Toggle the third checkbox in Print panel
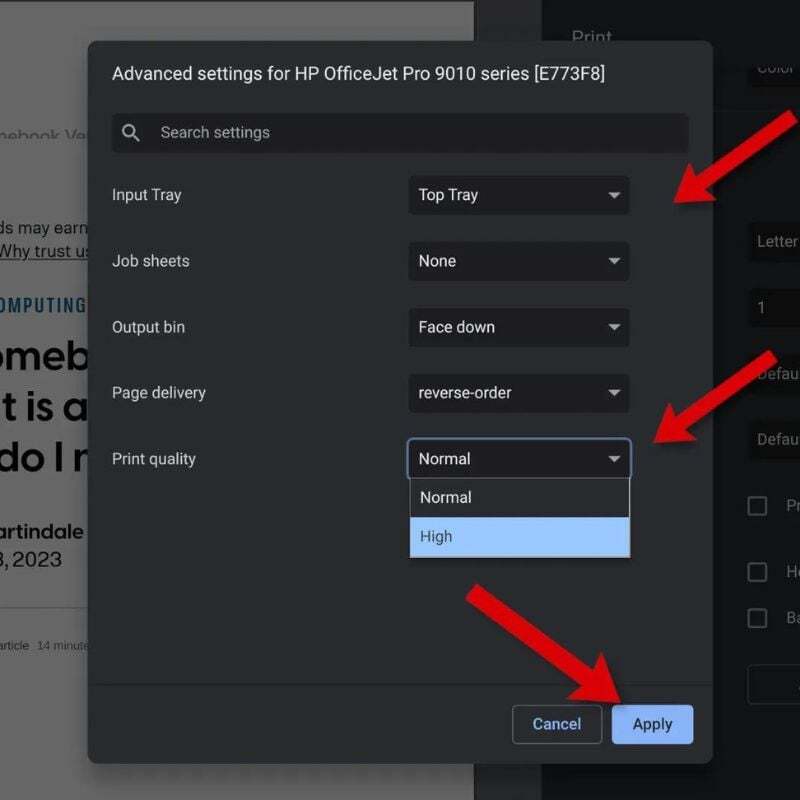Image resolution: width=800 pixels, height=800 pixels. [x=757, y=618]
